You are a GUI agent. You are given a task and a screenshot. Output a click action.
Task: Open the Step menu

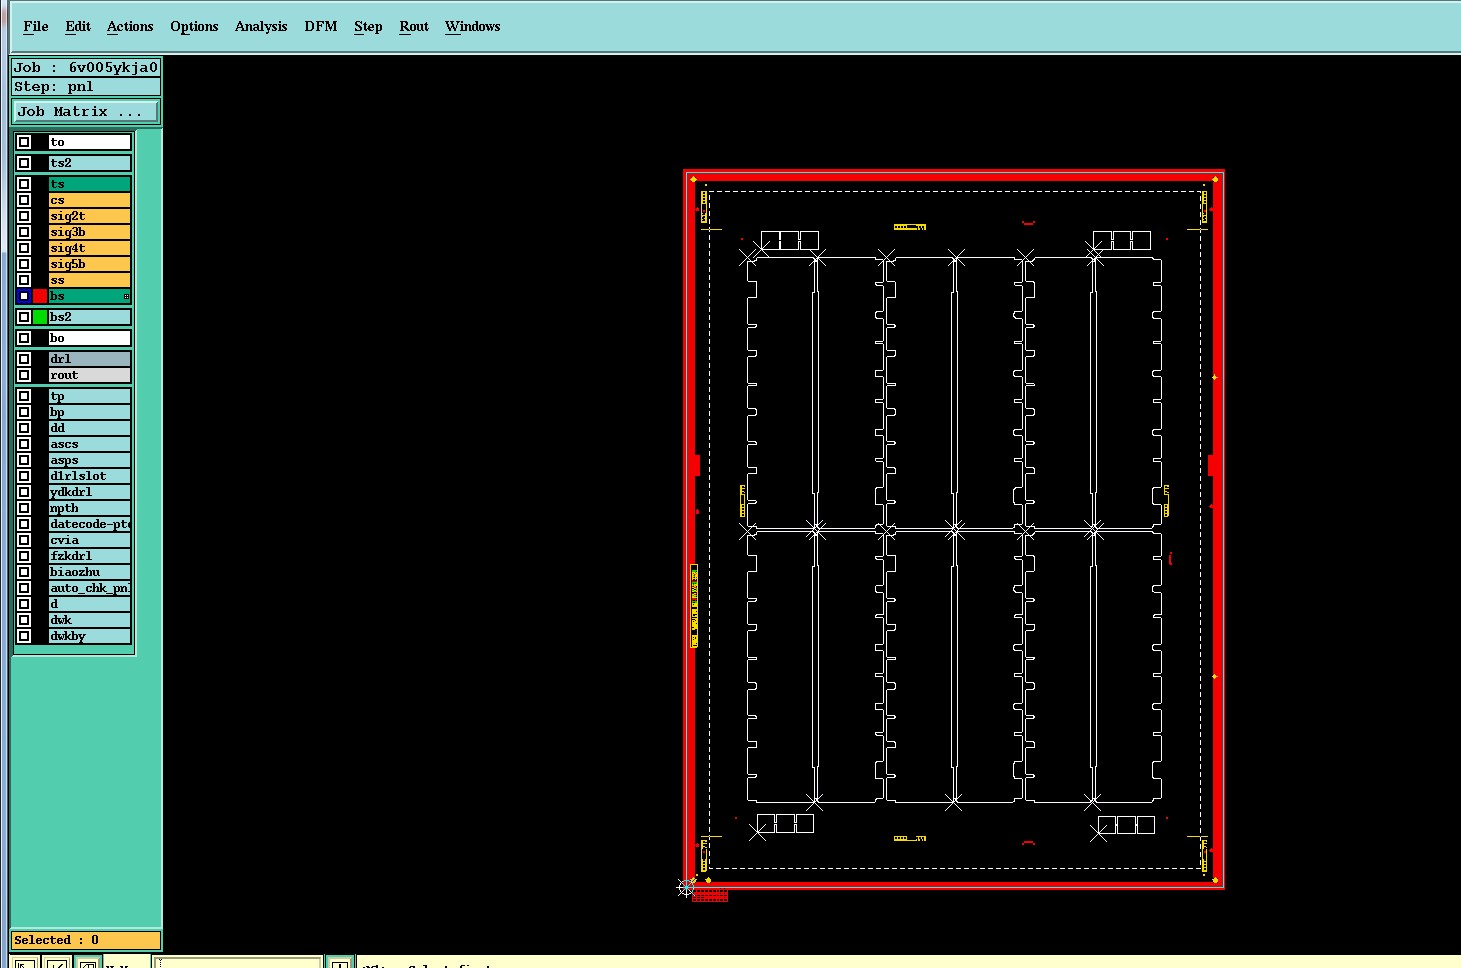(x=368, y=26)
